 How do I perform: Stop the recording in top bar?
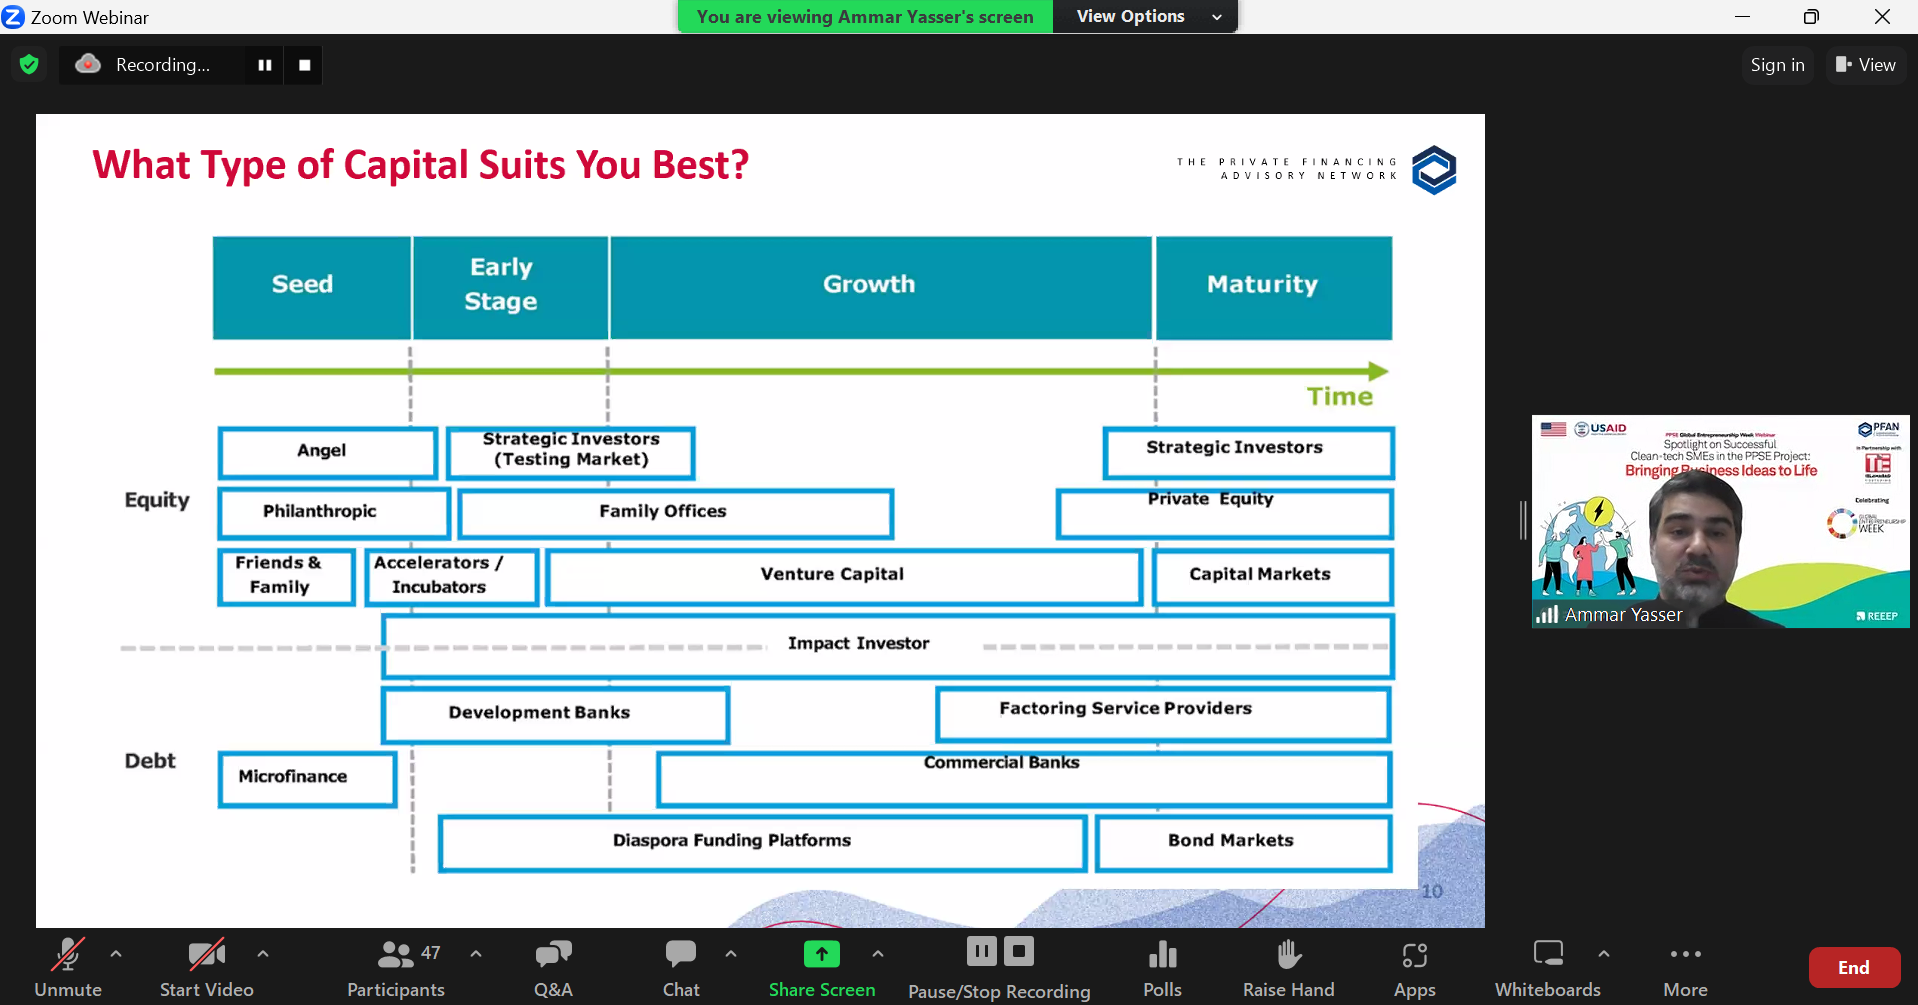pos(305,65)
